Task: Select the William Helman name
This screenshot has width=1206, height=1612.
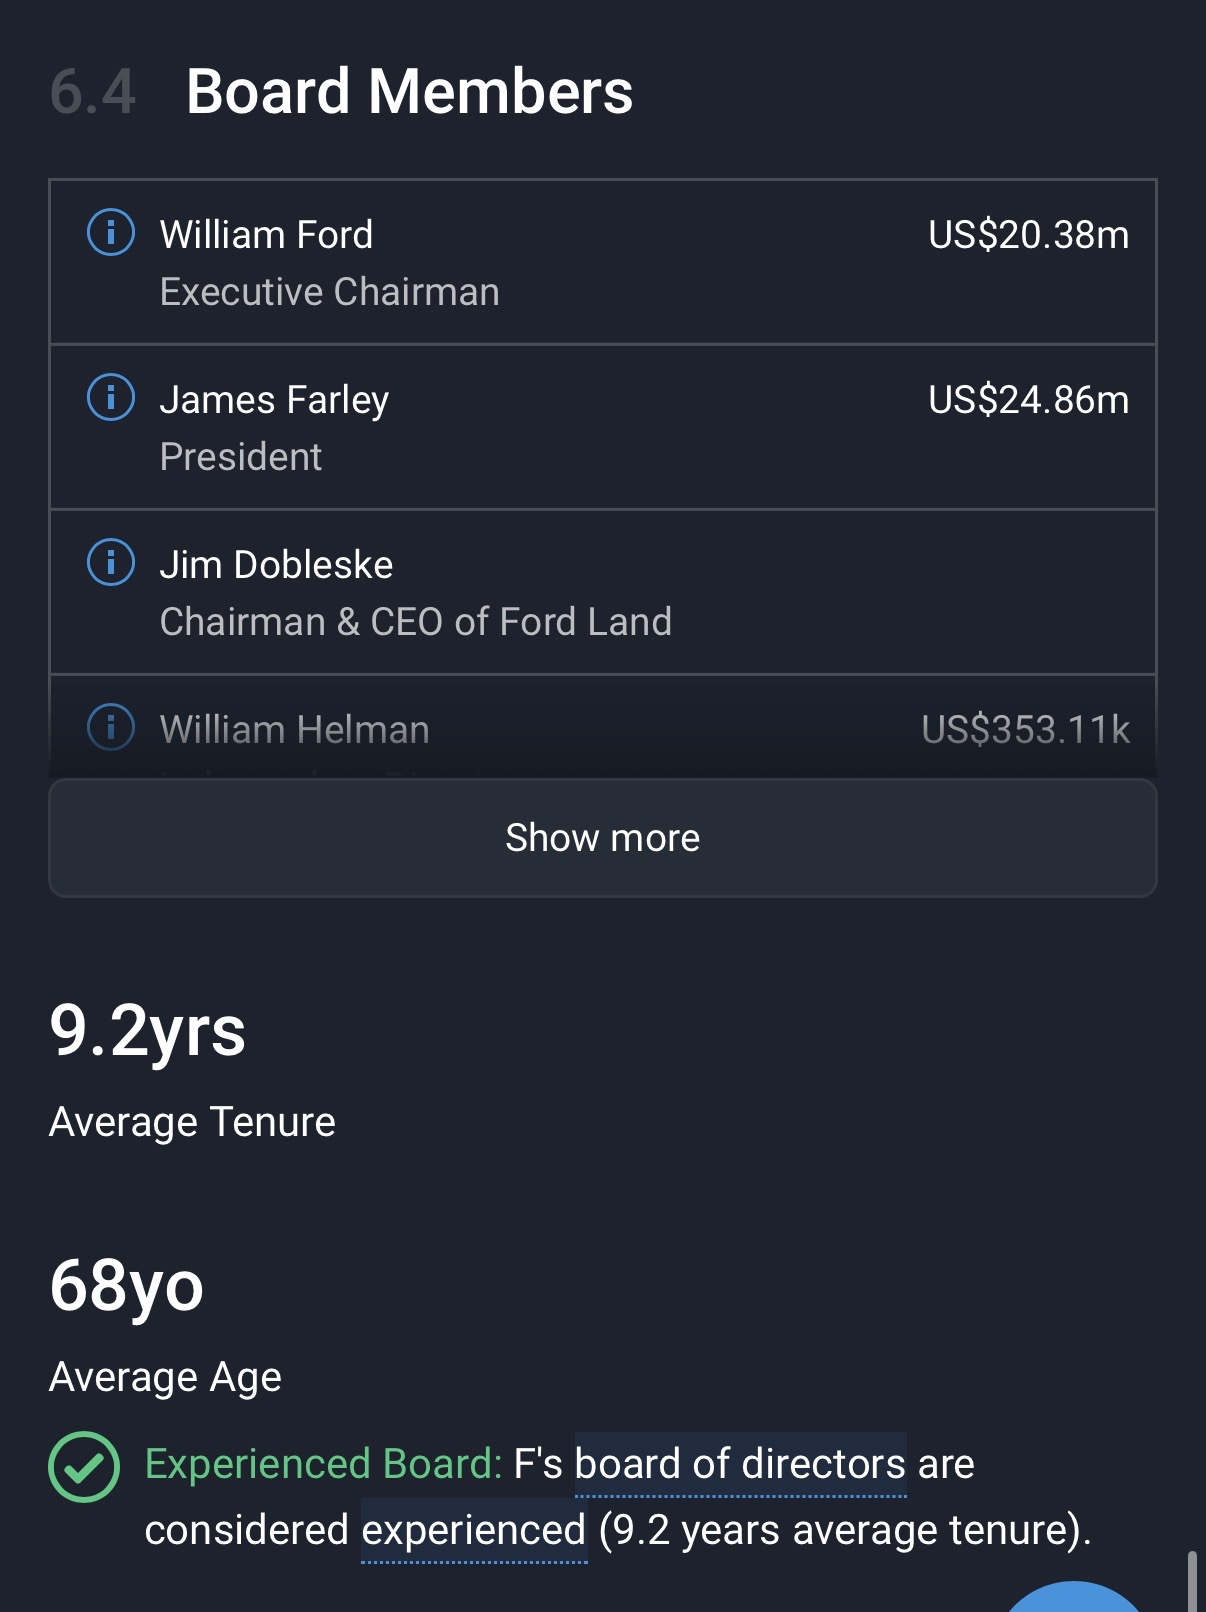Action: tap(294, 730)
